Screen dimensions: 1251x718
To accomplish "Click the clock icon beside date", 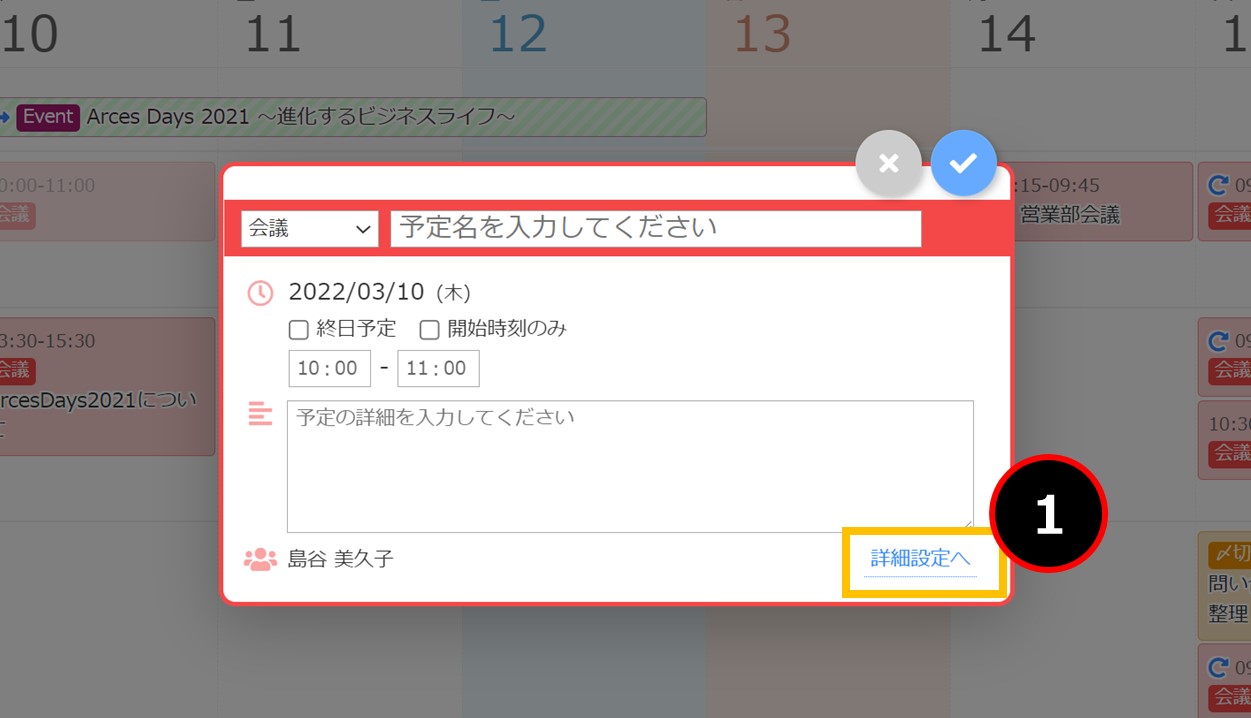I will click(x=260, y=293).
